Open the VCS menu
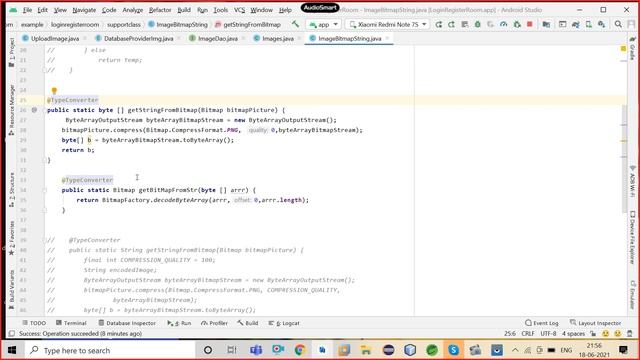This screenshot has width=640, height=360. [x=239, y=10]
